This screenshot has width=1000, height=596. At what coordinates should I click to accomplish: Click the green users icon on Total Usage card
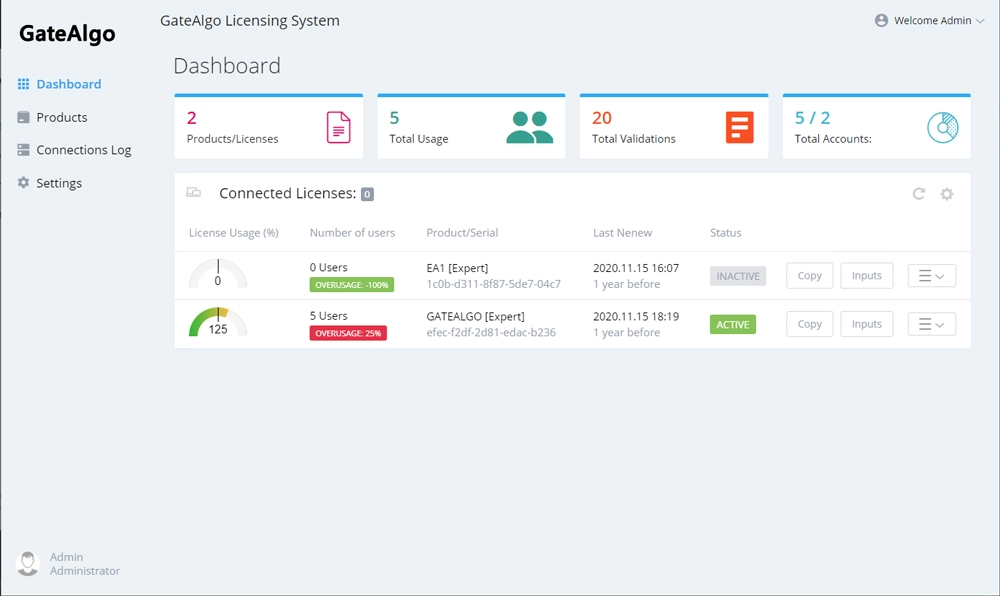tap(529, 127)
